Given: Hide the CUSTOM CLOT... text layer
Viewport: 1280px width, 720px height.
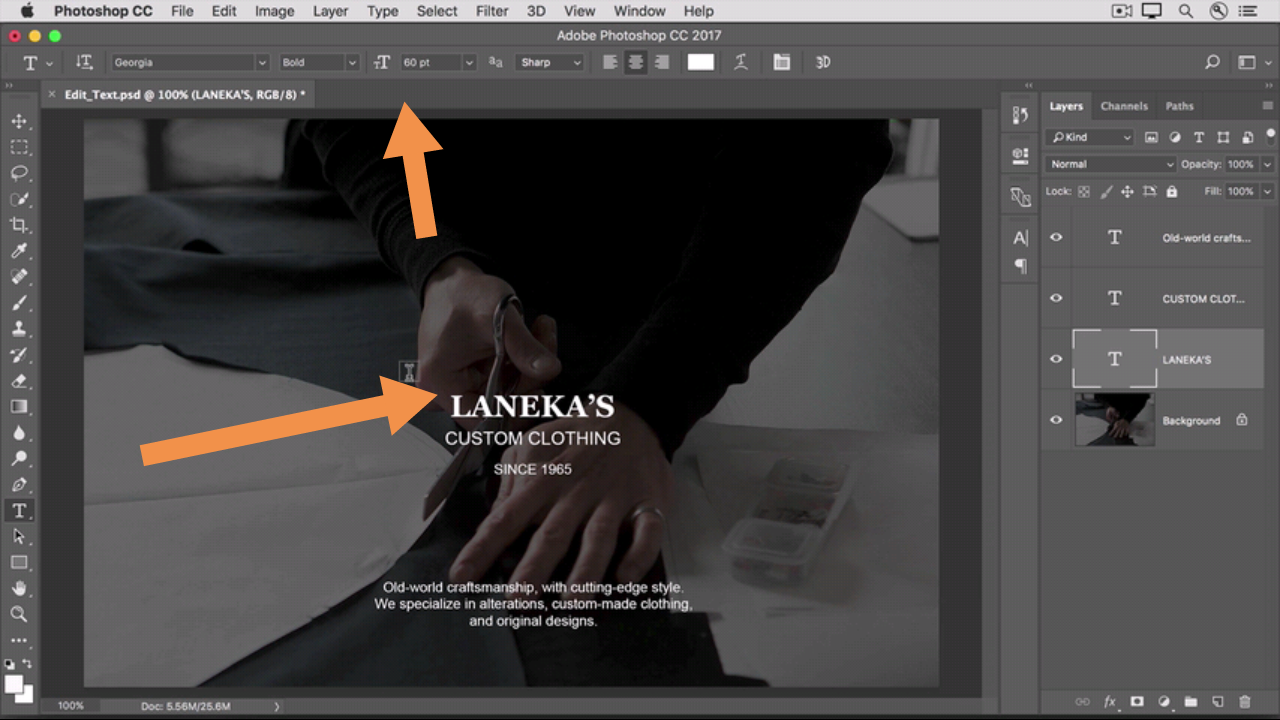Looking at the screenshot, I should pos(1056,298).
